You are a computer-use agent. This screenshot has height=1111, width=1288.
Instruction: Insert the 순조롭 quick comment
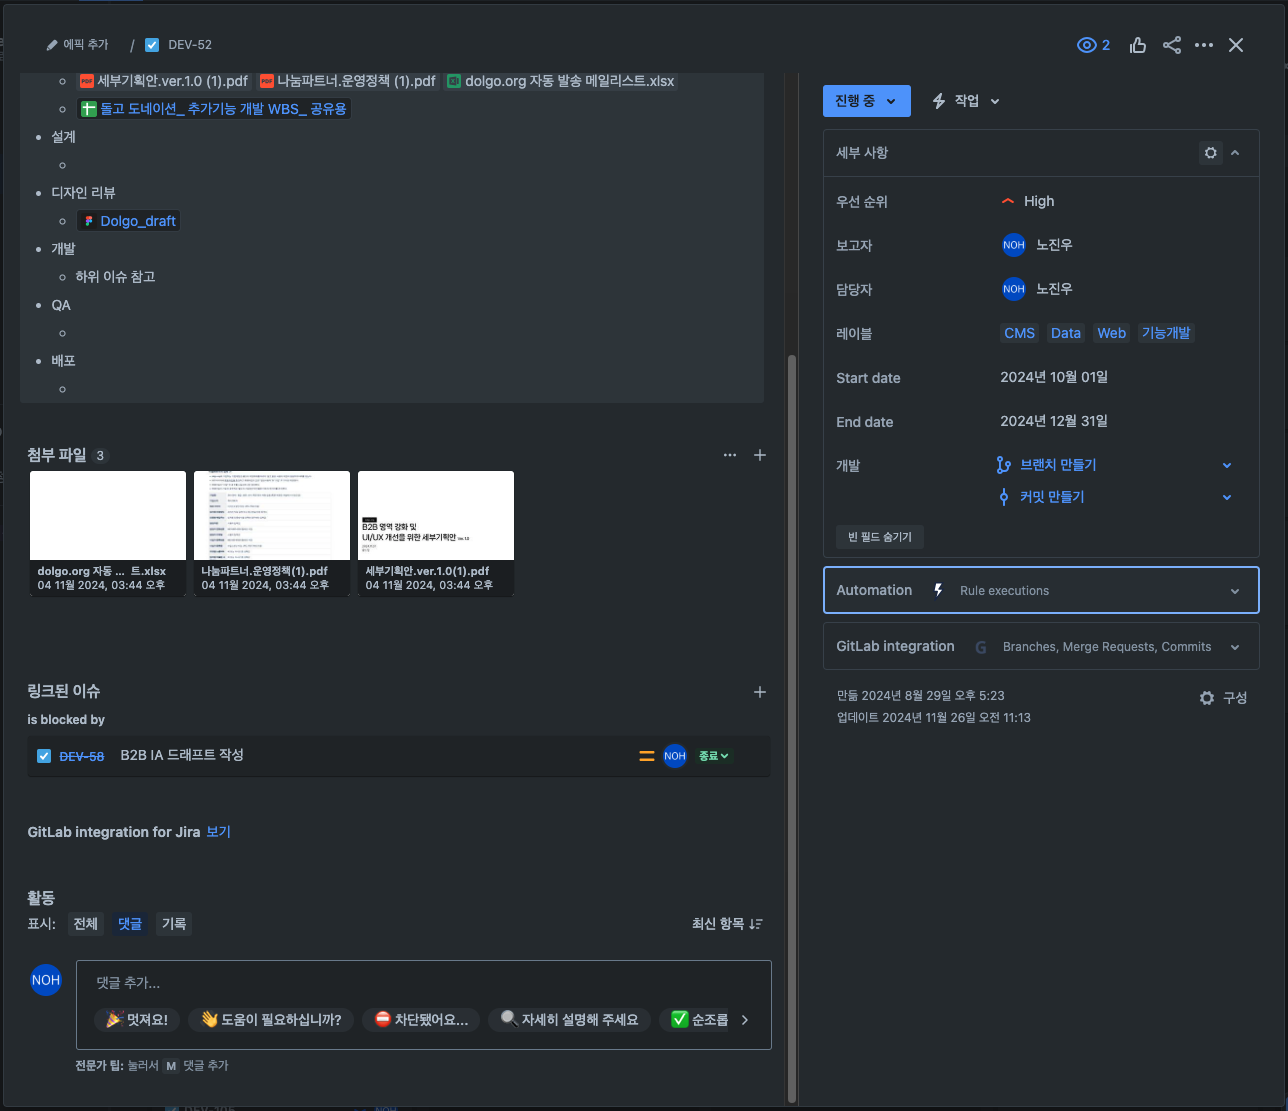[700, 1020]
